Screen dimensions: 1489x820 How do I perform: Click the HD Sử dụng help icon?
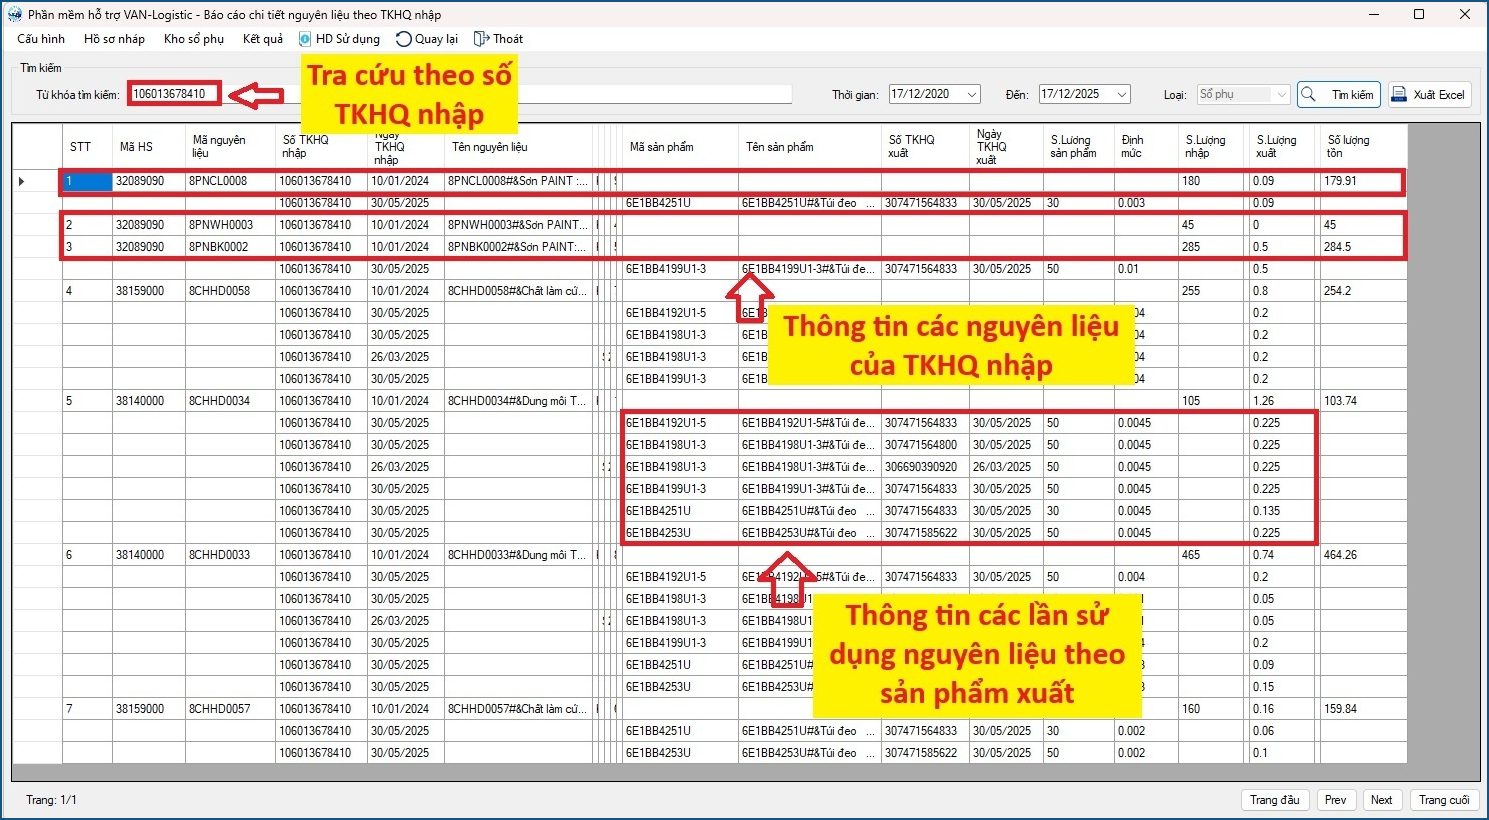point(305,39)
